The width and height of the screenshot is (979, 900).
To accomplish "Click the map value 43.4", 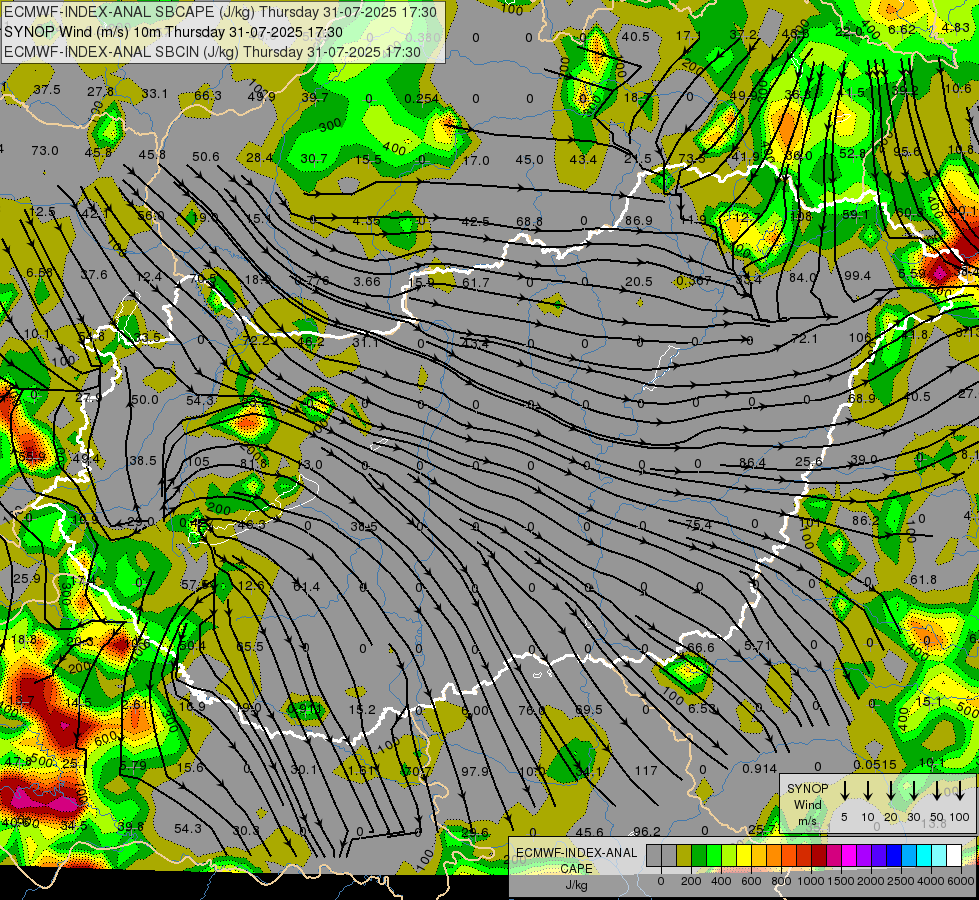I will 583,159.
